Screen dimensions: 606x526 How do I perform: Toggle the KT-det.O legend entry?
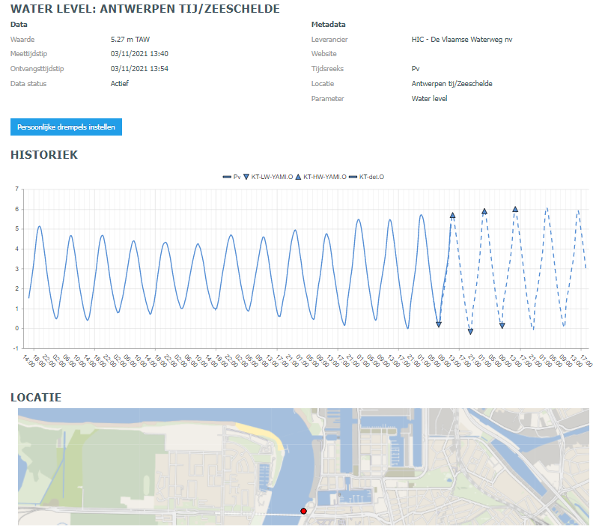pyautogui.click(x=366, y=177)
